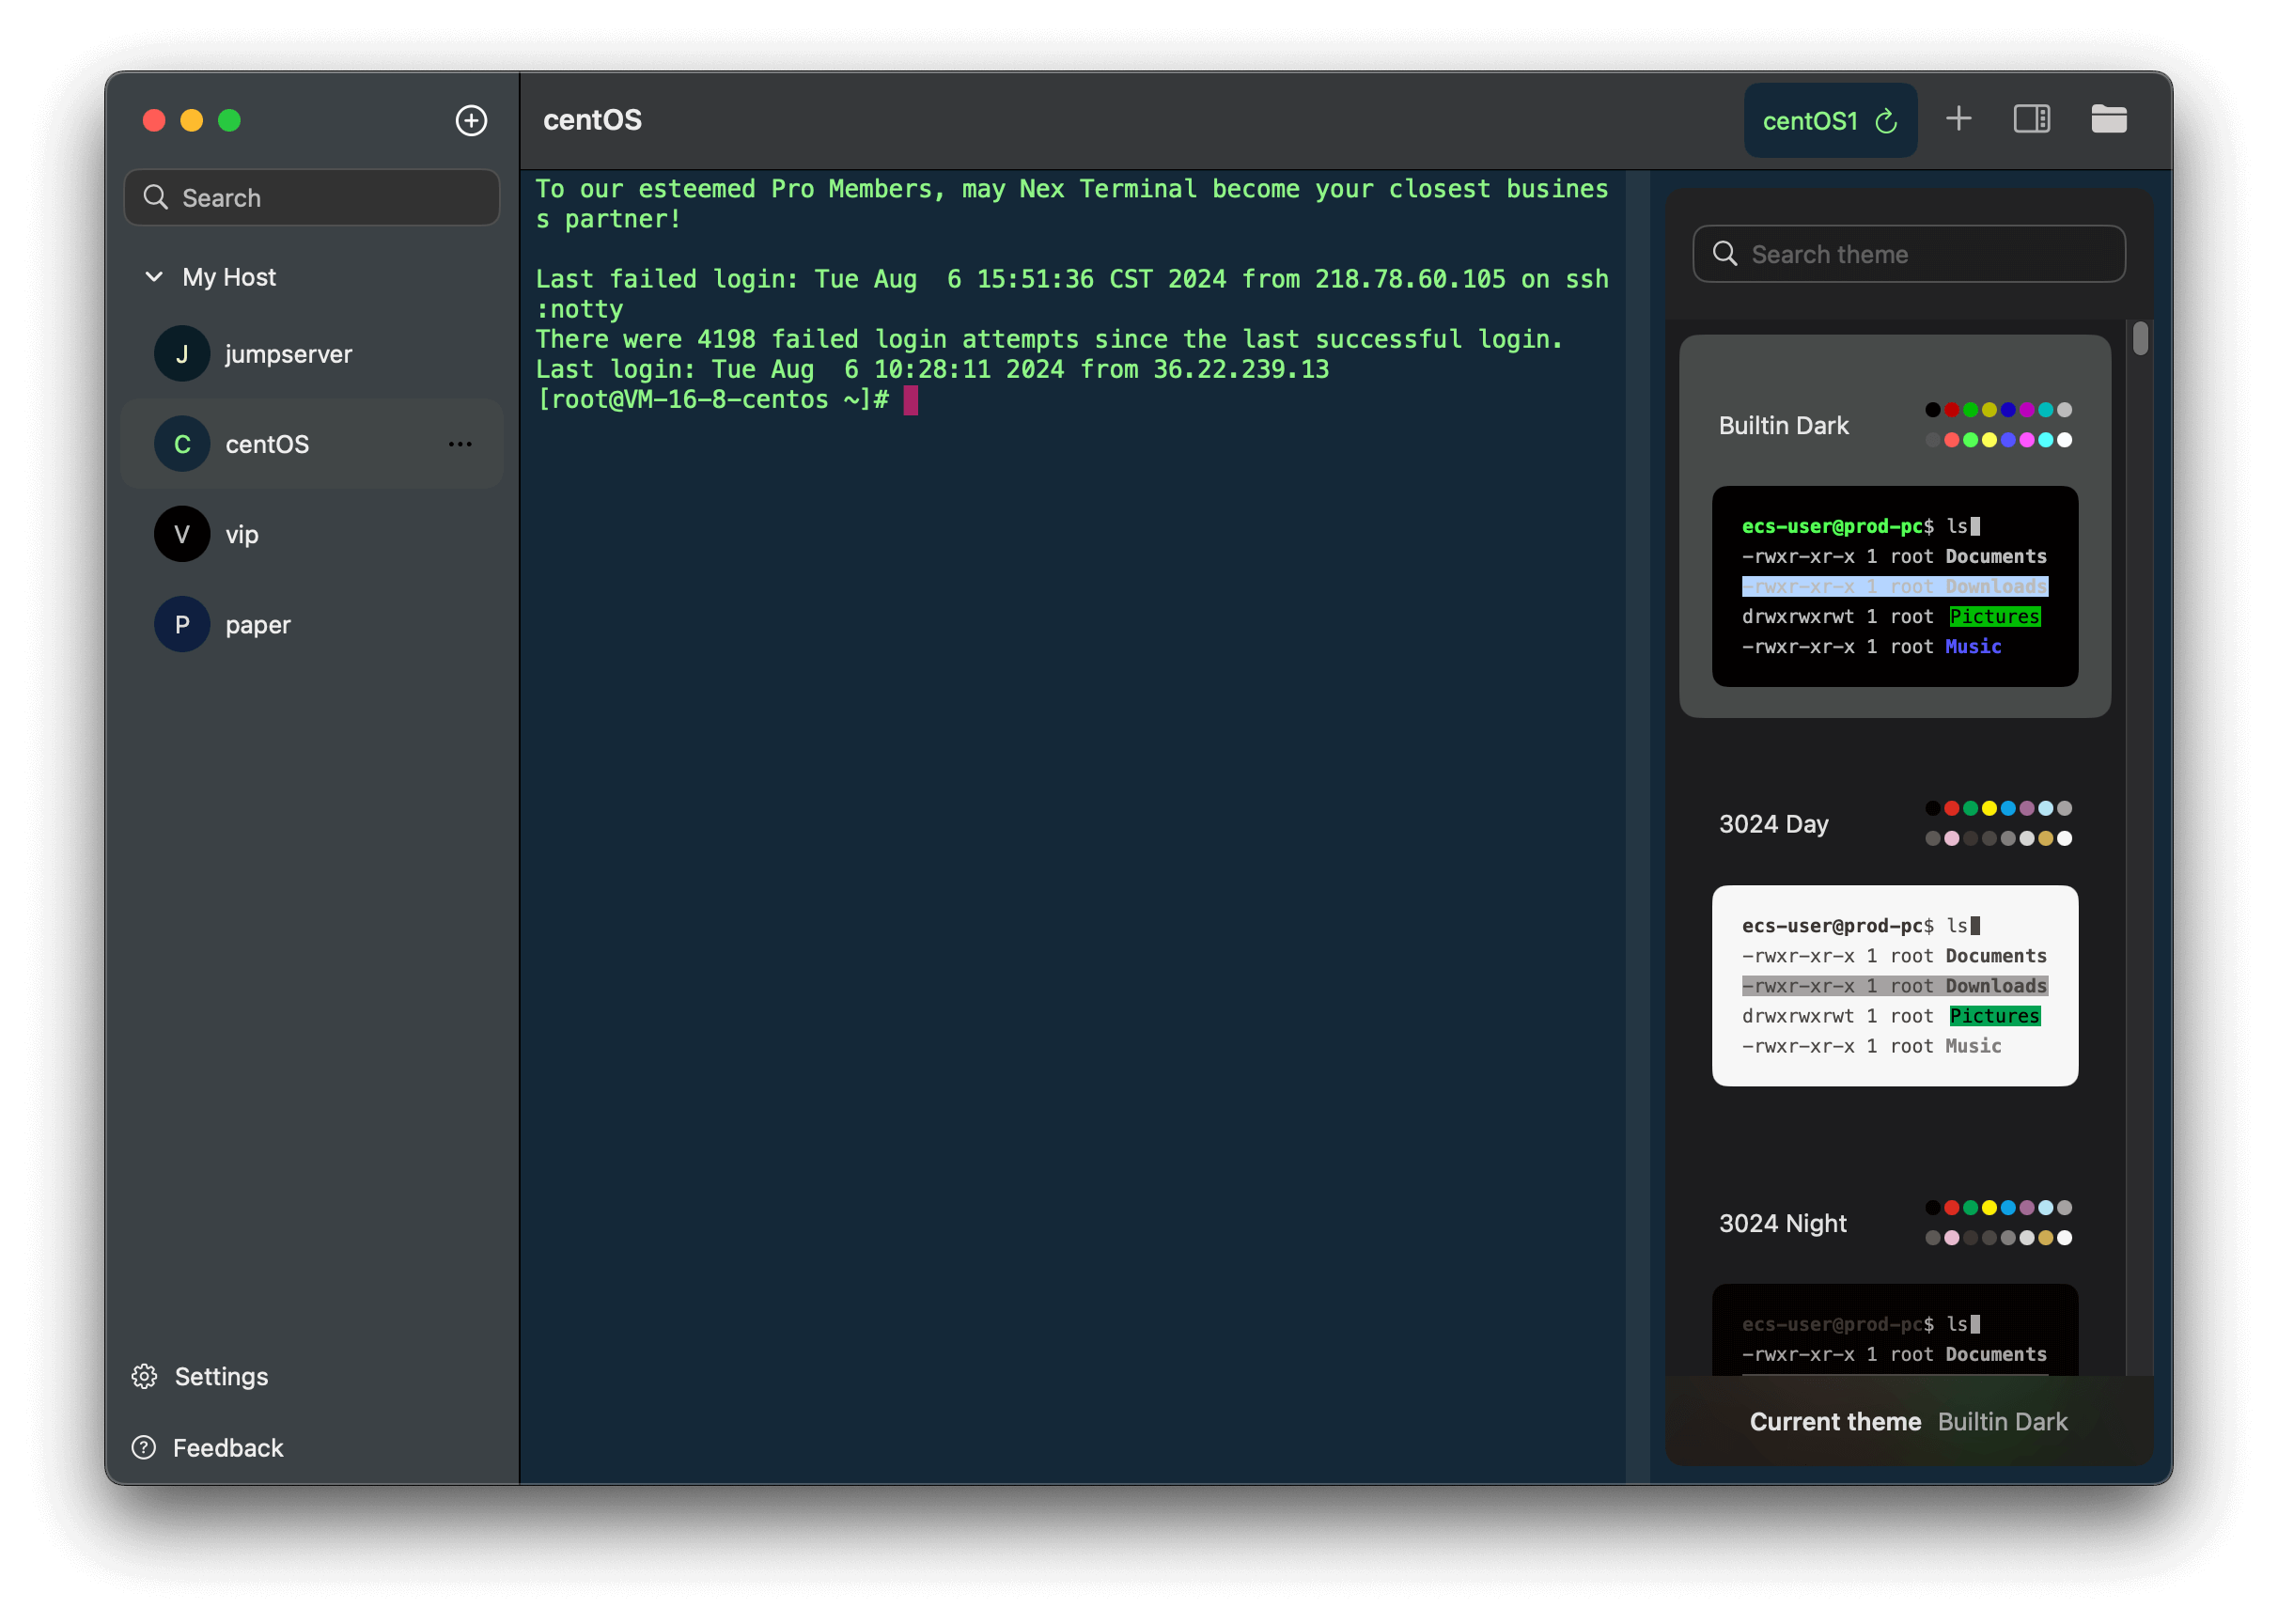
Task: Click the 'Last failed login' terminal line
Action: [1072, 294]
